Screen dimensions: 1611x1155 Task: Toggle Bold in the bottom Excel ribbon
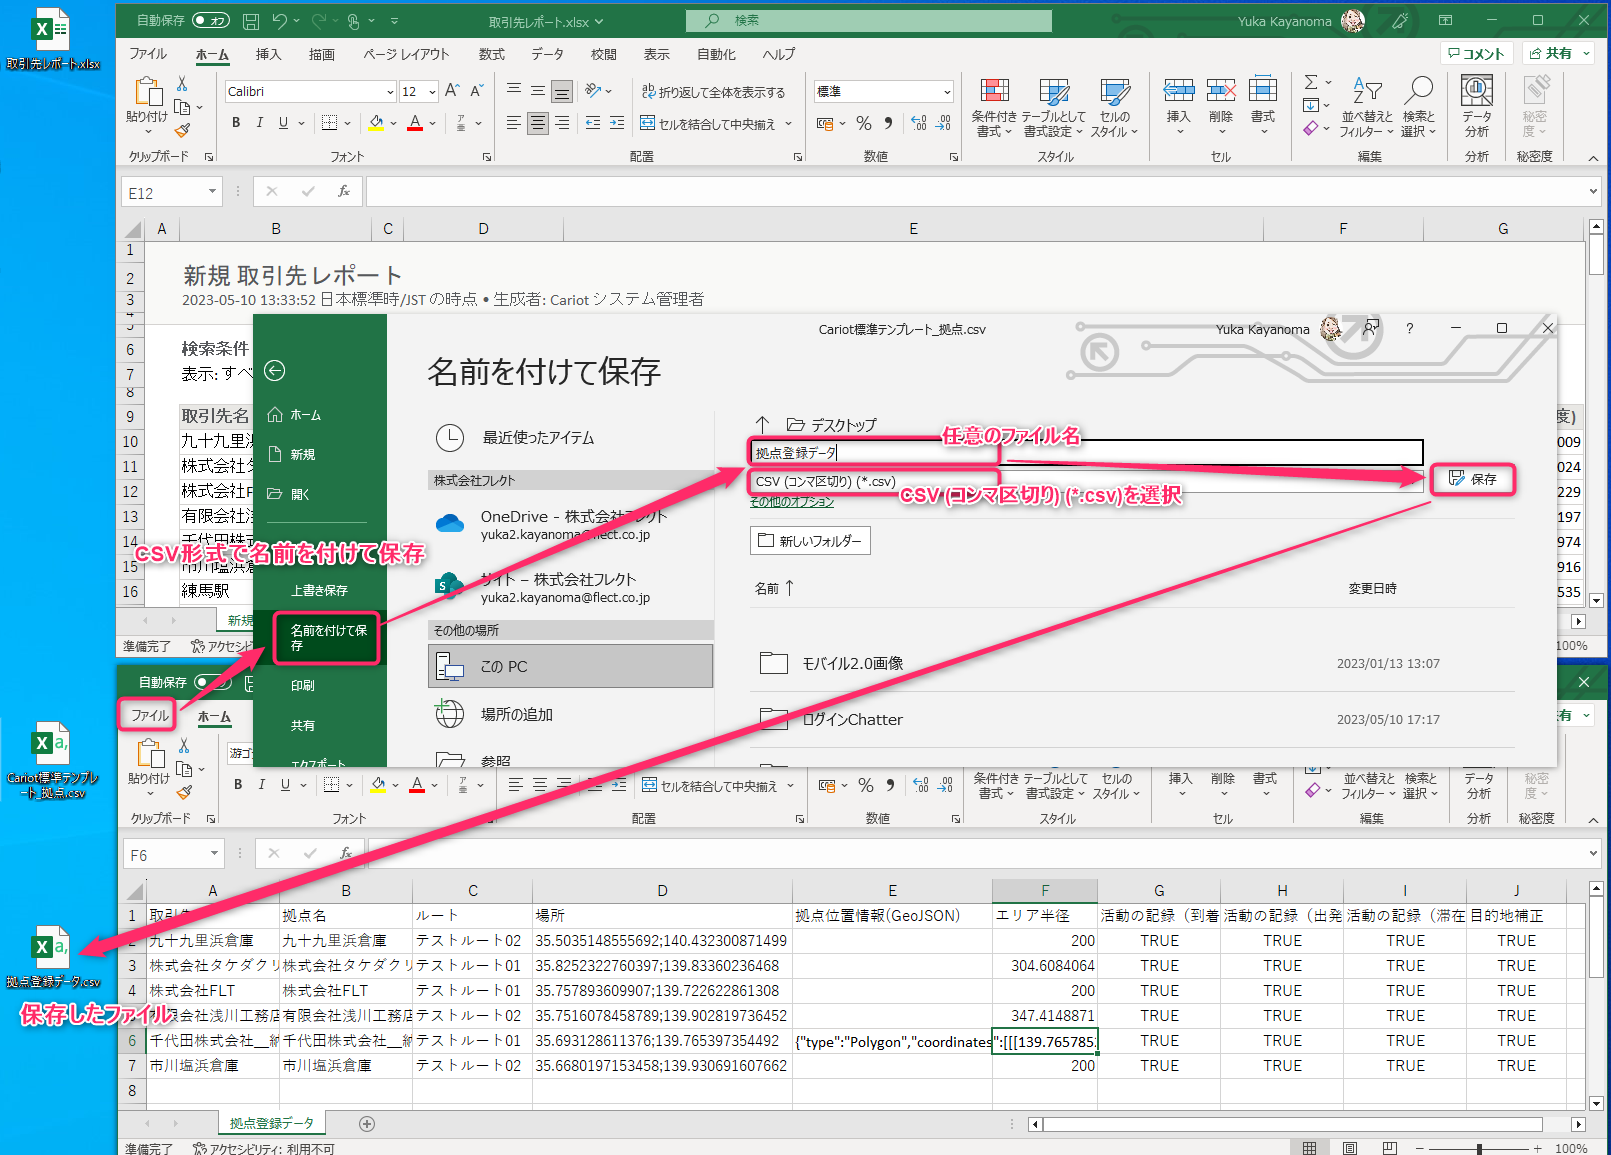coord(238,785)
